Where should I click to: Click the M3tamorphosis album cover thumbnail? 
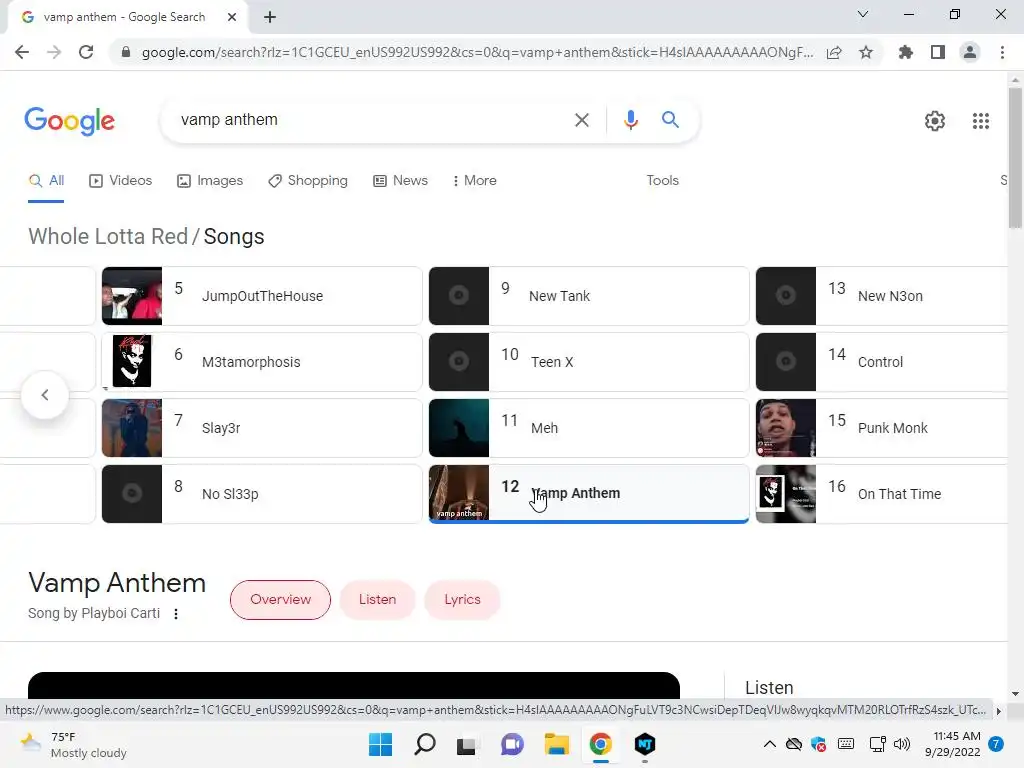coord(132,362)
